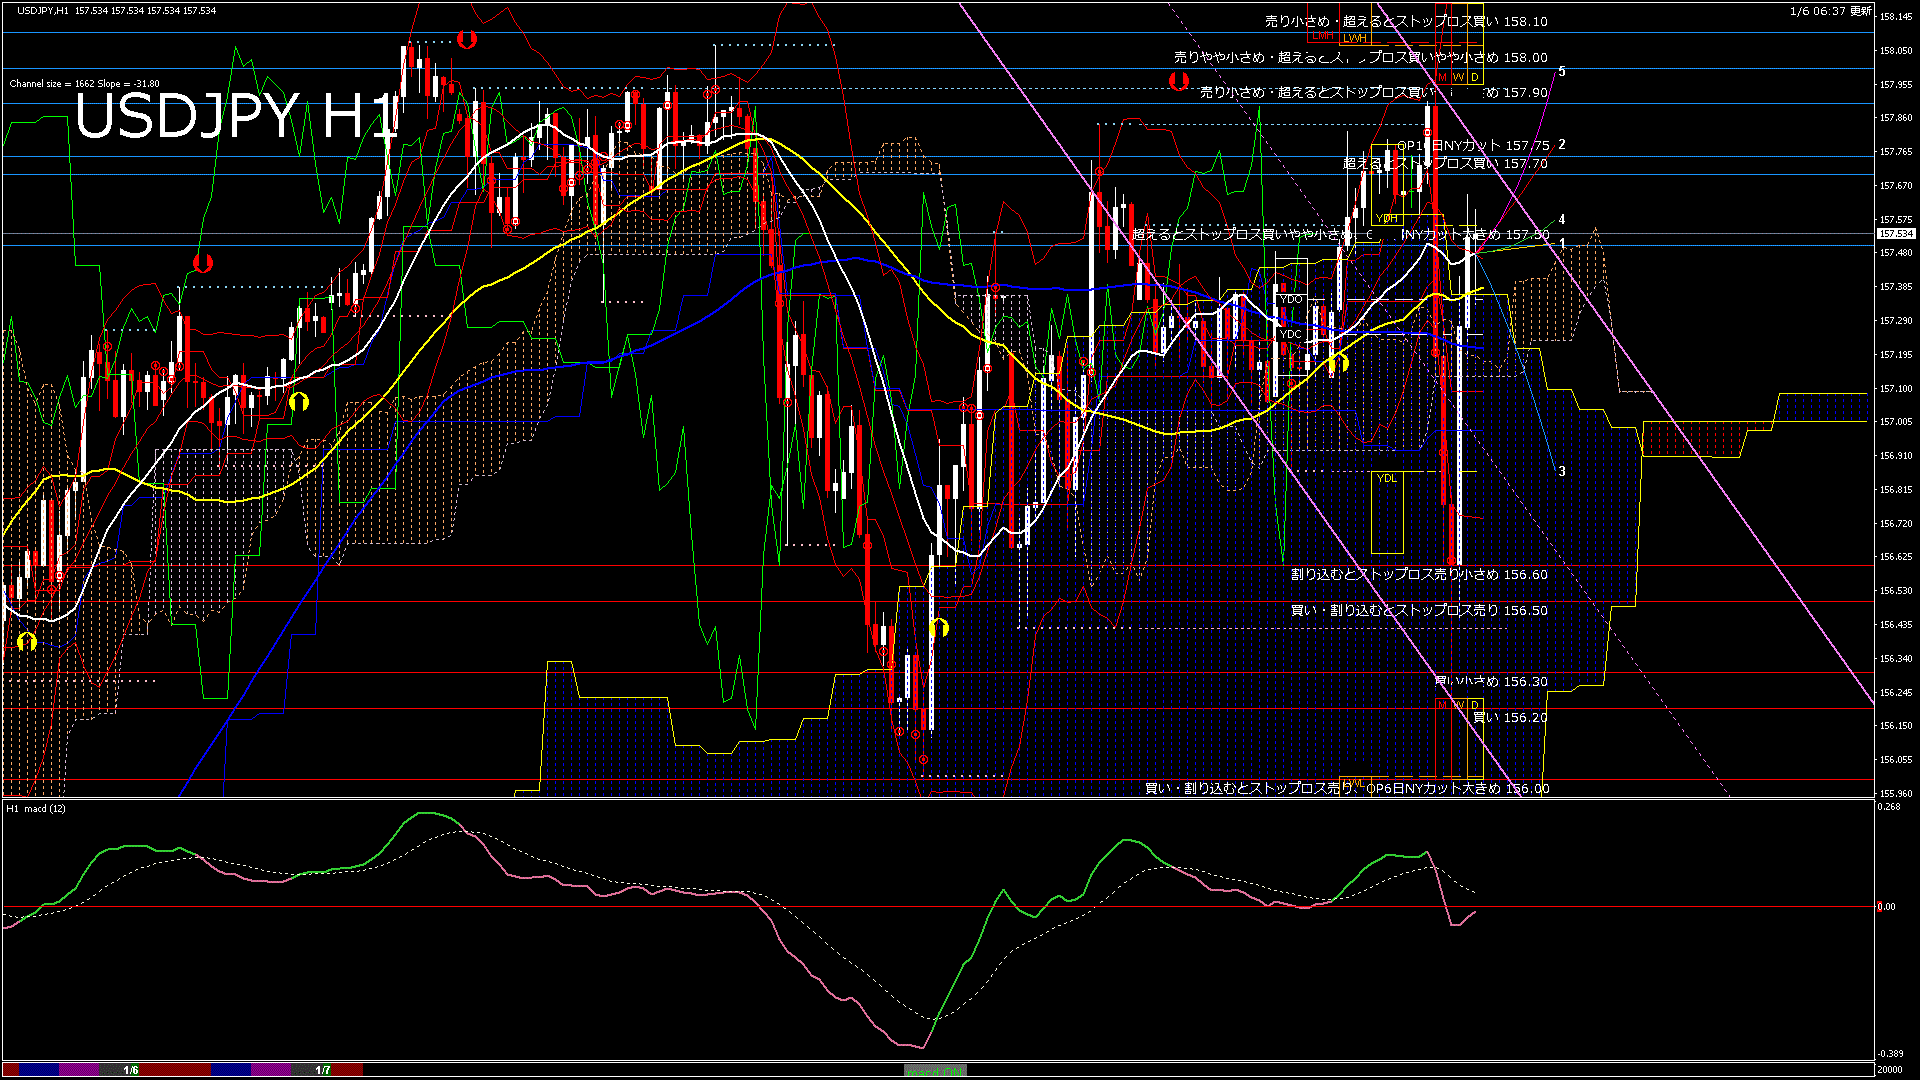This screenshot has height=1080, width=1920.
Task: Click the "H1 macd (12)" indicator title
Action: pyautogui.click(x=36, y=808)
